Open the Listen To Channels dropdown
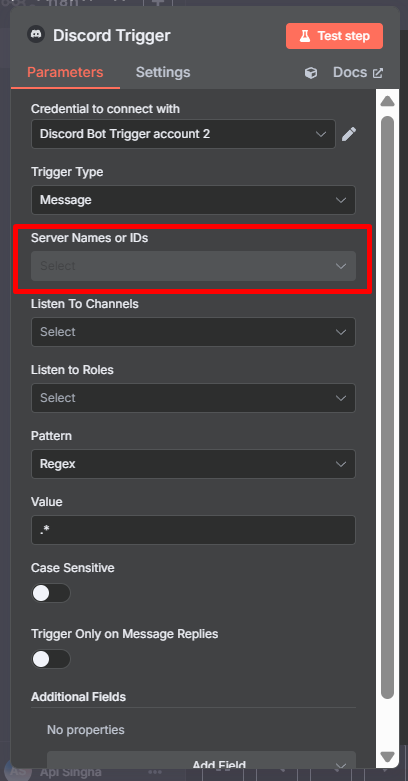This screenshot has height=781, width=408. (x=193, y=332)
